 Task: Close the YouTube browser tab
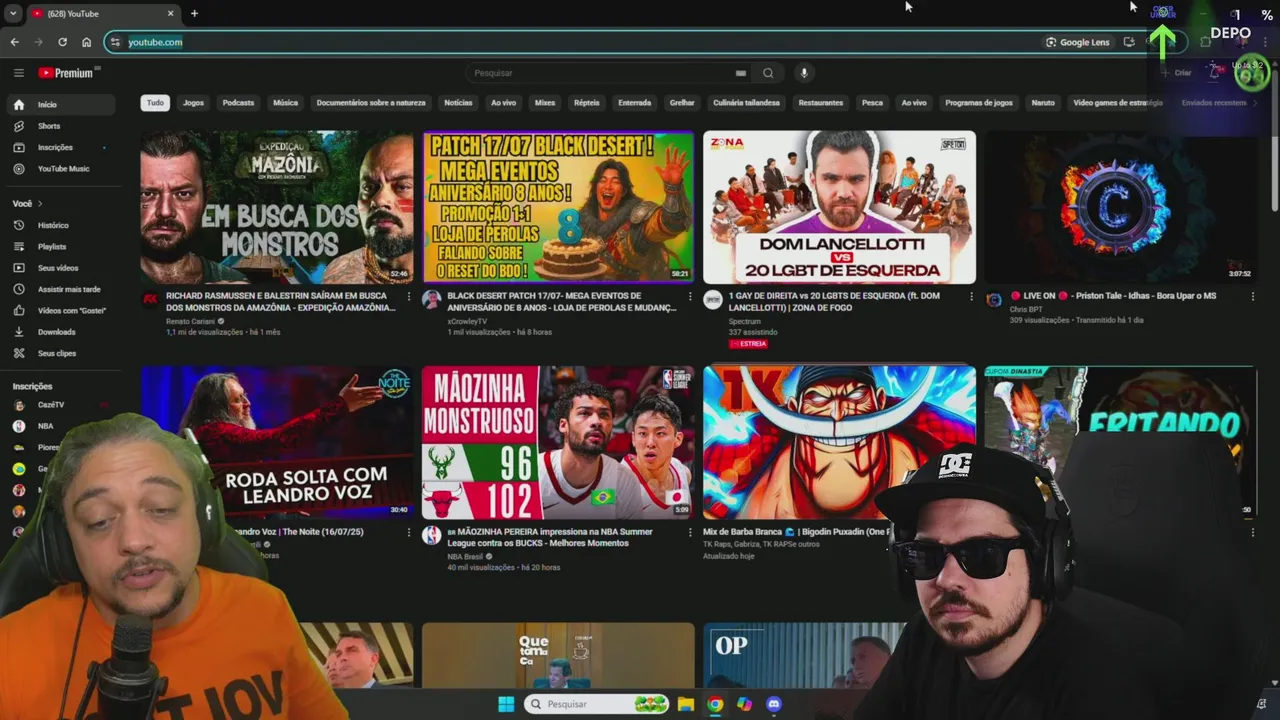(170, 13)
